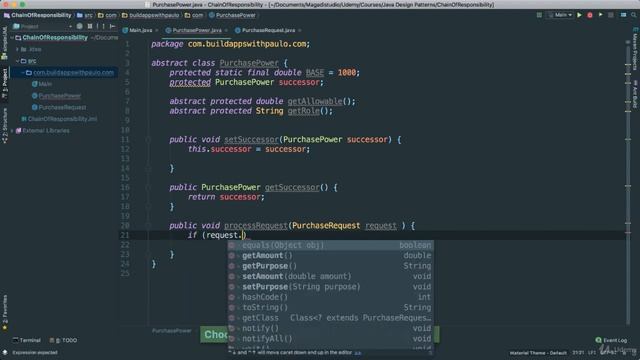Toggle the Structure tool window side tab
Viewport: 640px width, 360px height.
[x=4, y=125]
